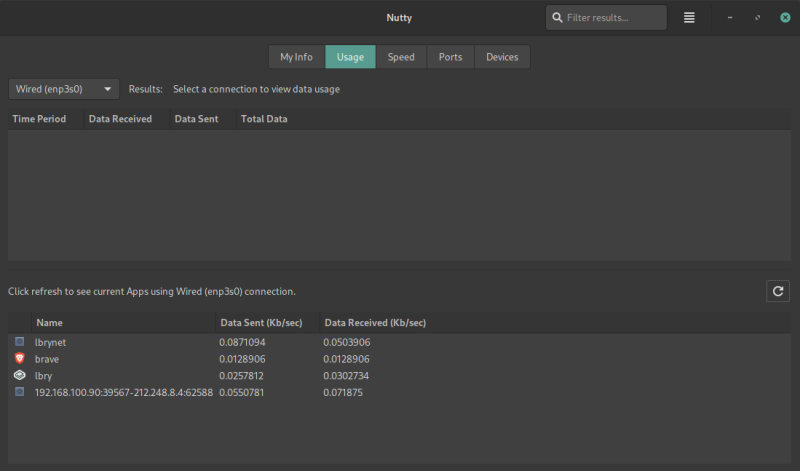Sort by Data Received (Kb/sec) column
This screenshot has height=471, width=800.
(375, 322)
